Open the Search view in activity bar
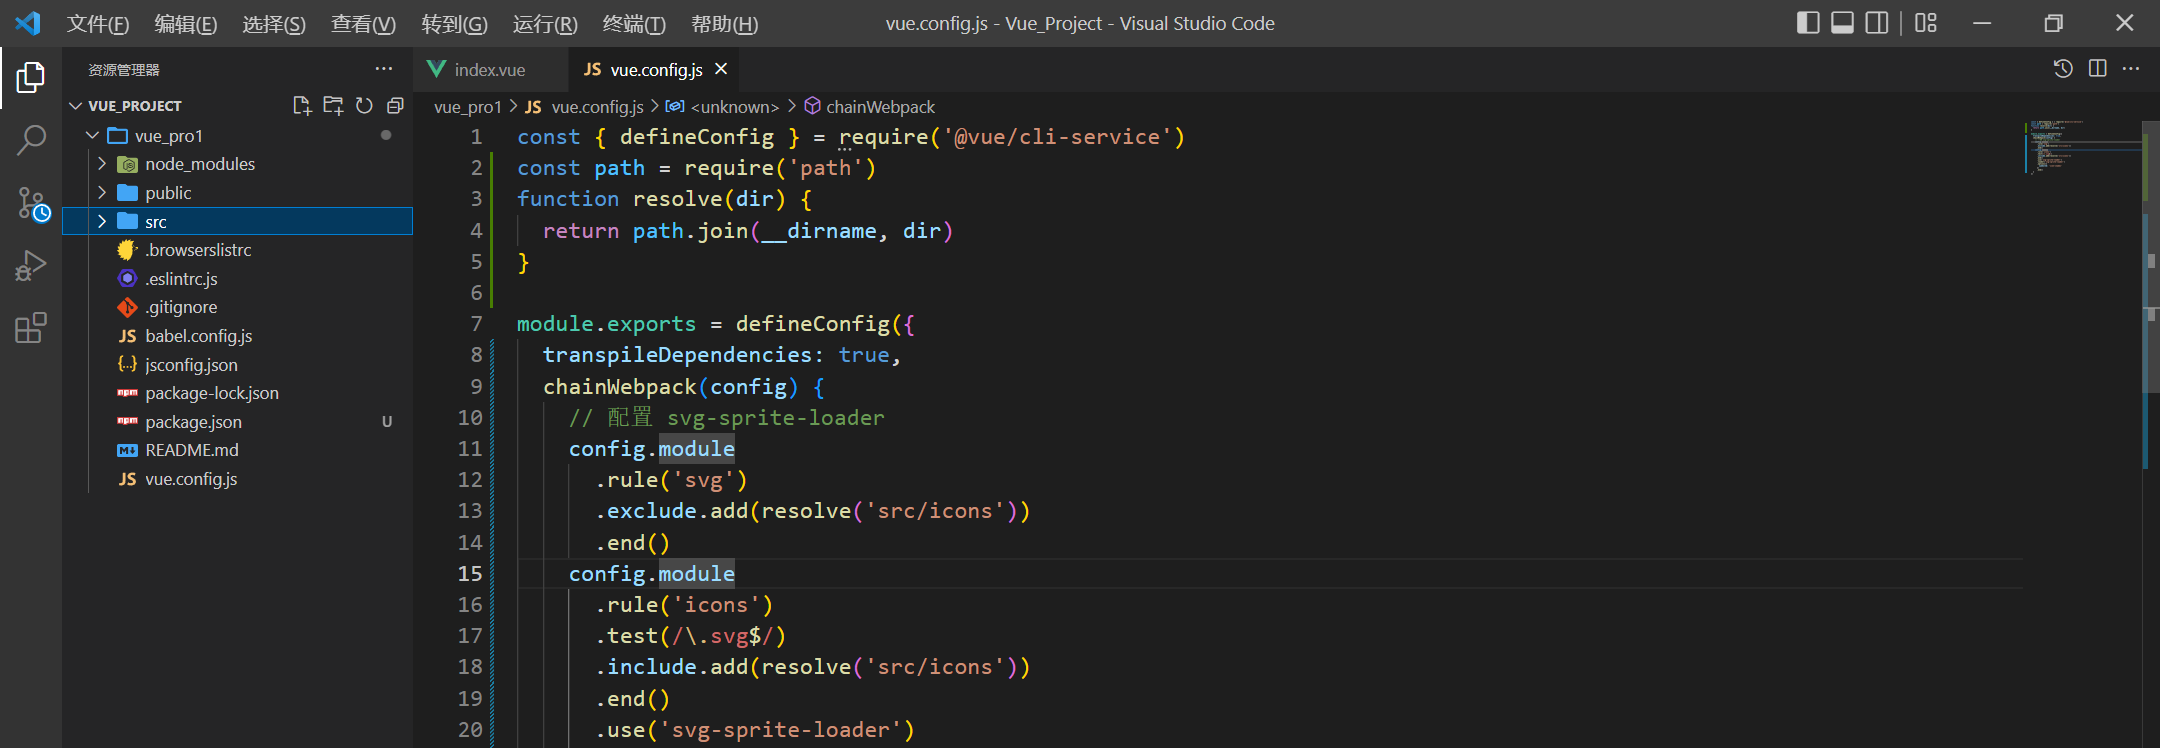The height and width of the screenshot is (748, 2160). (x=31, y=140)
